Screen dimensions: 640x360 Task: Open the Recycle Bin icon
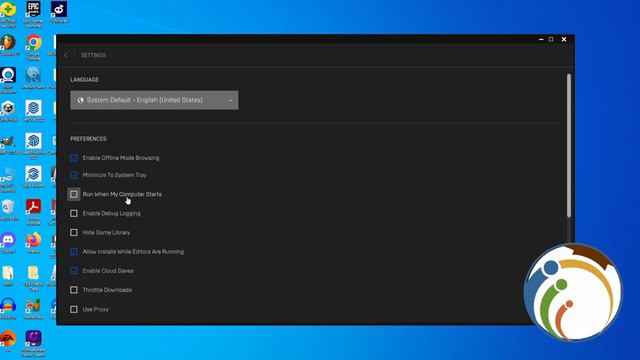[x=8, y=210]
